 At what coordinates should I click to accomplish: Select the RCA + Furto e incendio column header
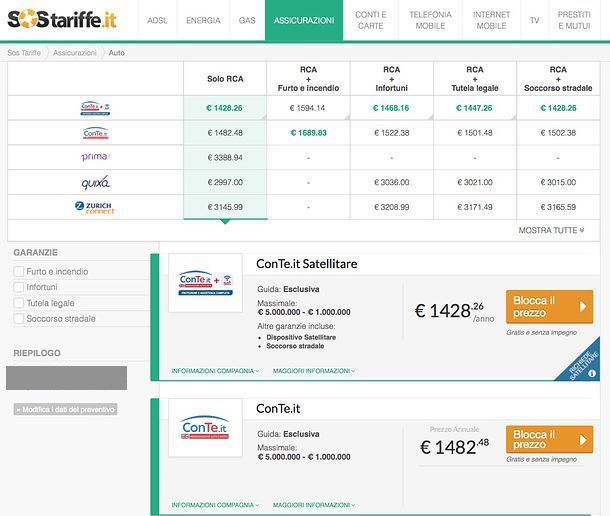pos(308,79)
